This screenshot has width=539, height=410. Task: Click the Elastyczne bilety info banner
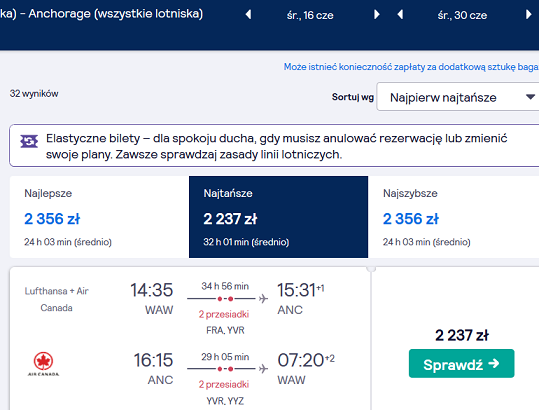pos(274,146)
